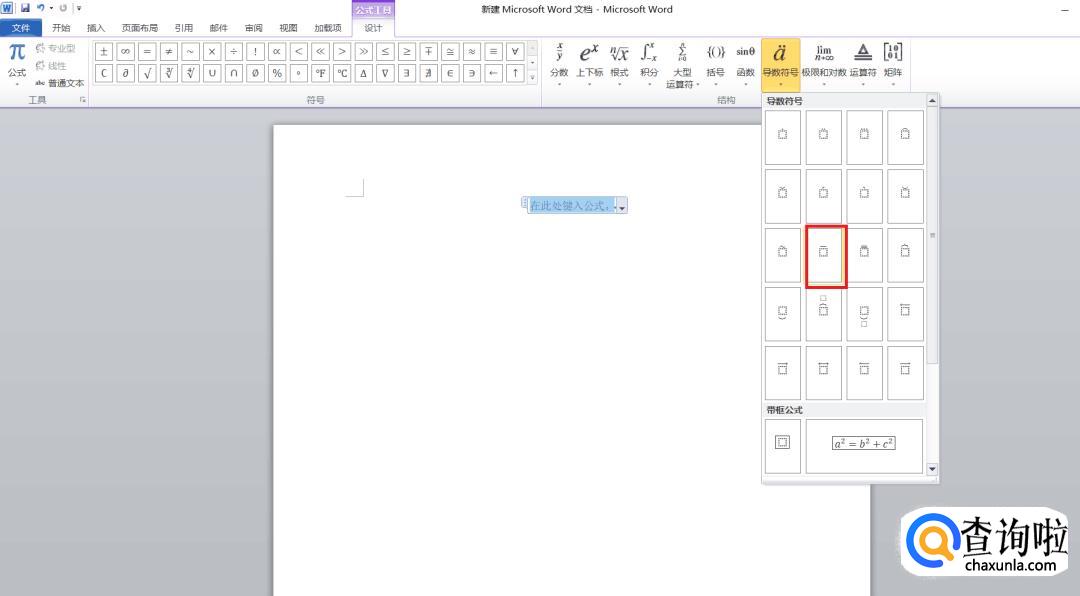The image size is (1080, 596).
Task: Insert the for-all (∀) symbol
Action: (x=515, y=52)
